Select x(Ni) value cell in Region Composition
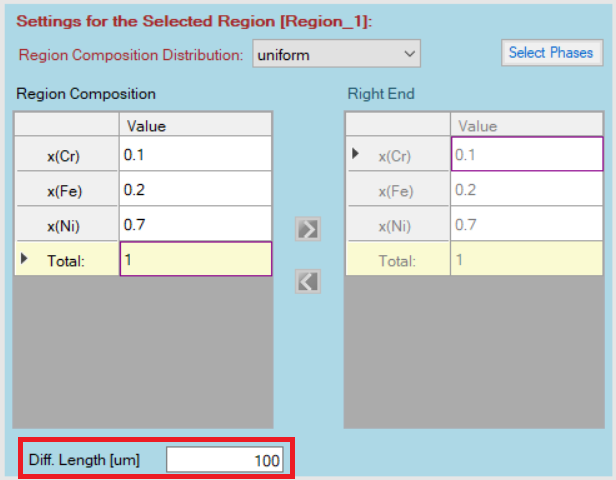The image size is (616, 480). click(x=195, y=225)
